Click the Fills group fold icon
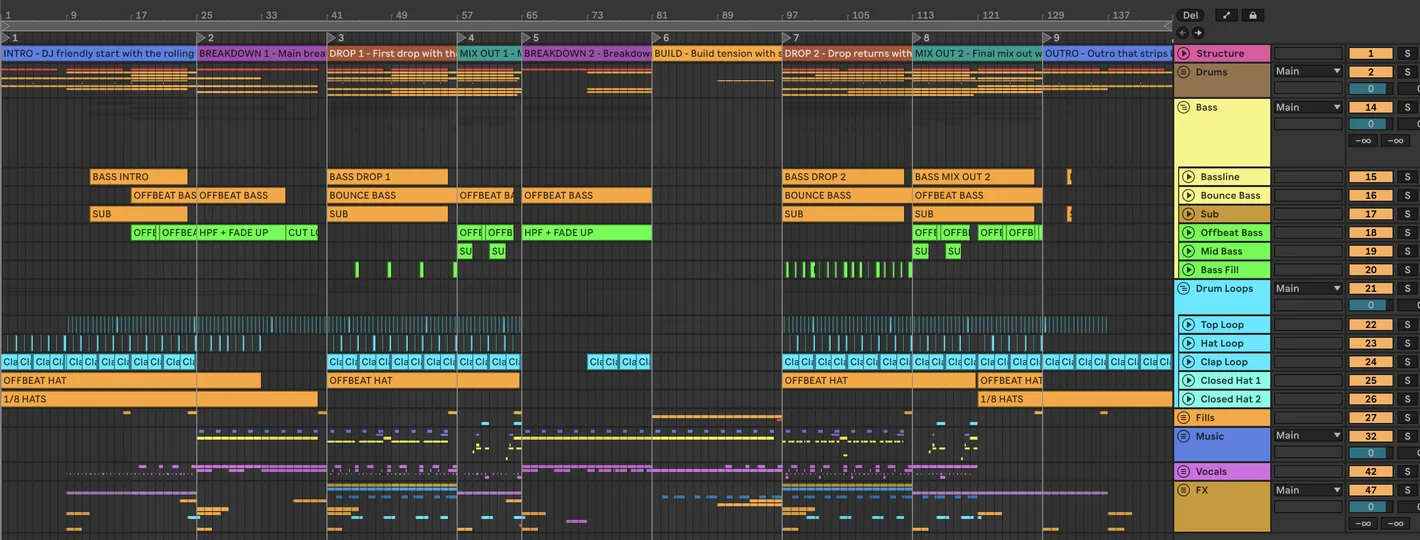 [1184, 417]
